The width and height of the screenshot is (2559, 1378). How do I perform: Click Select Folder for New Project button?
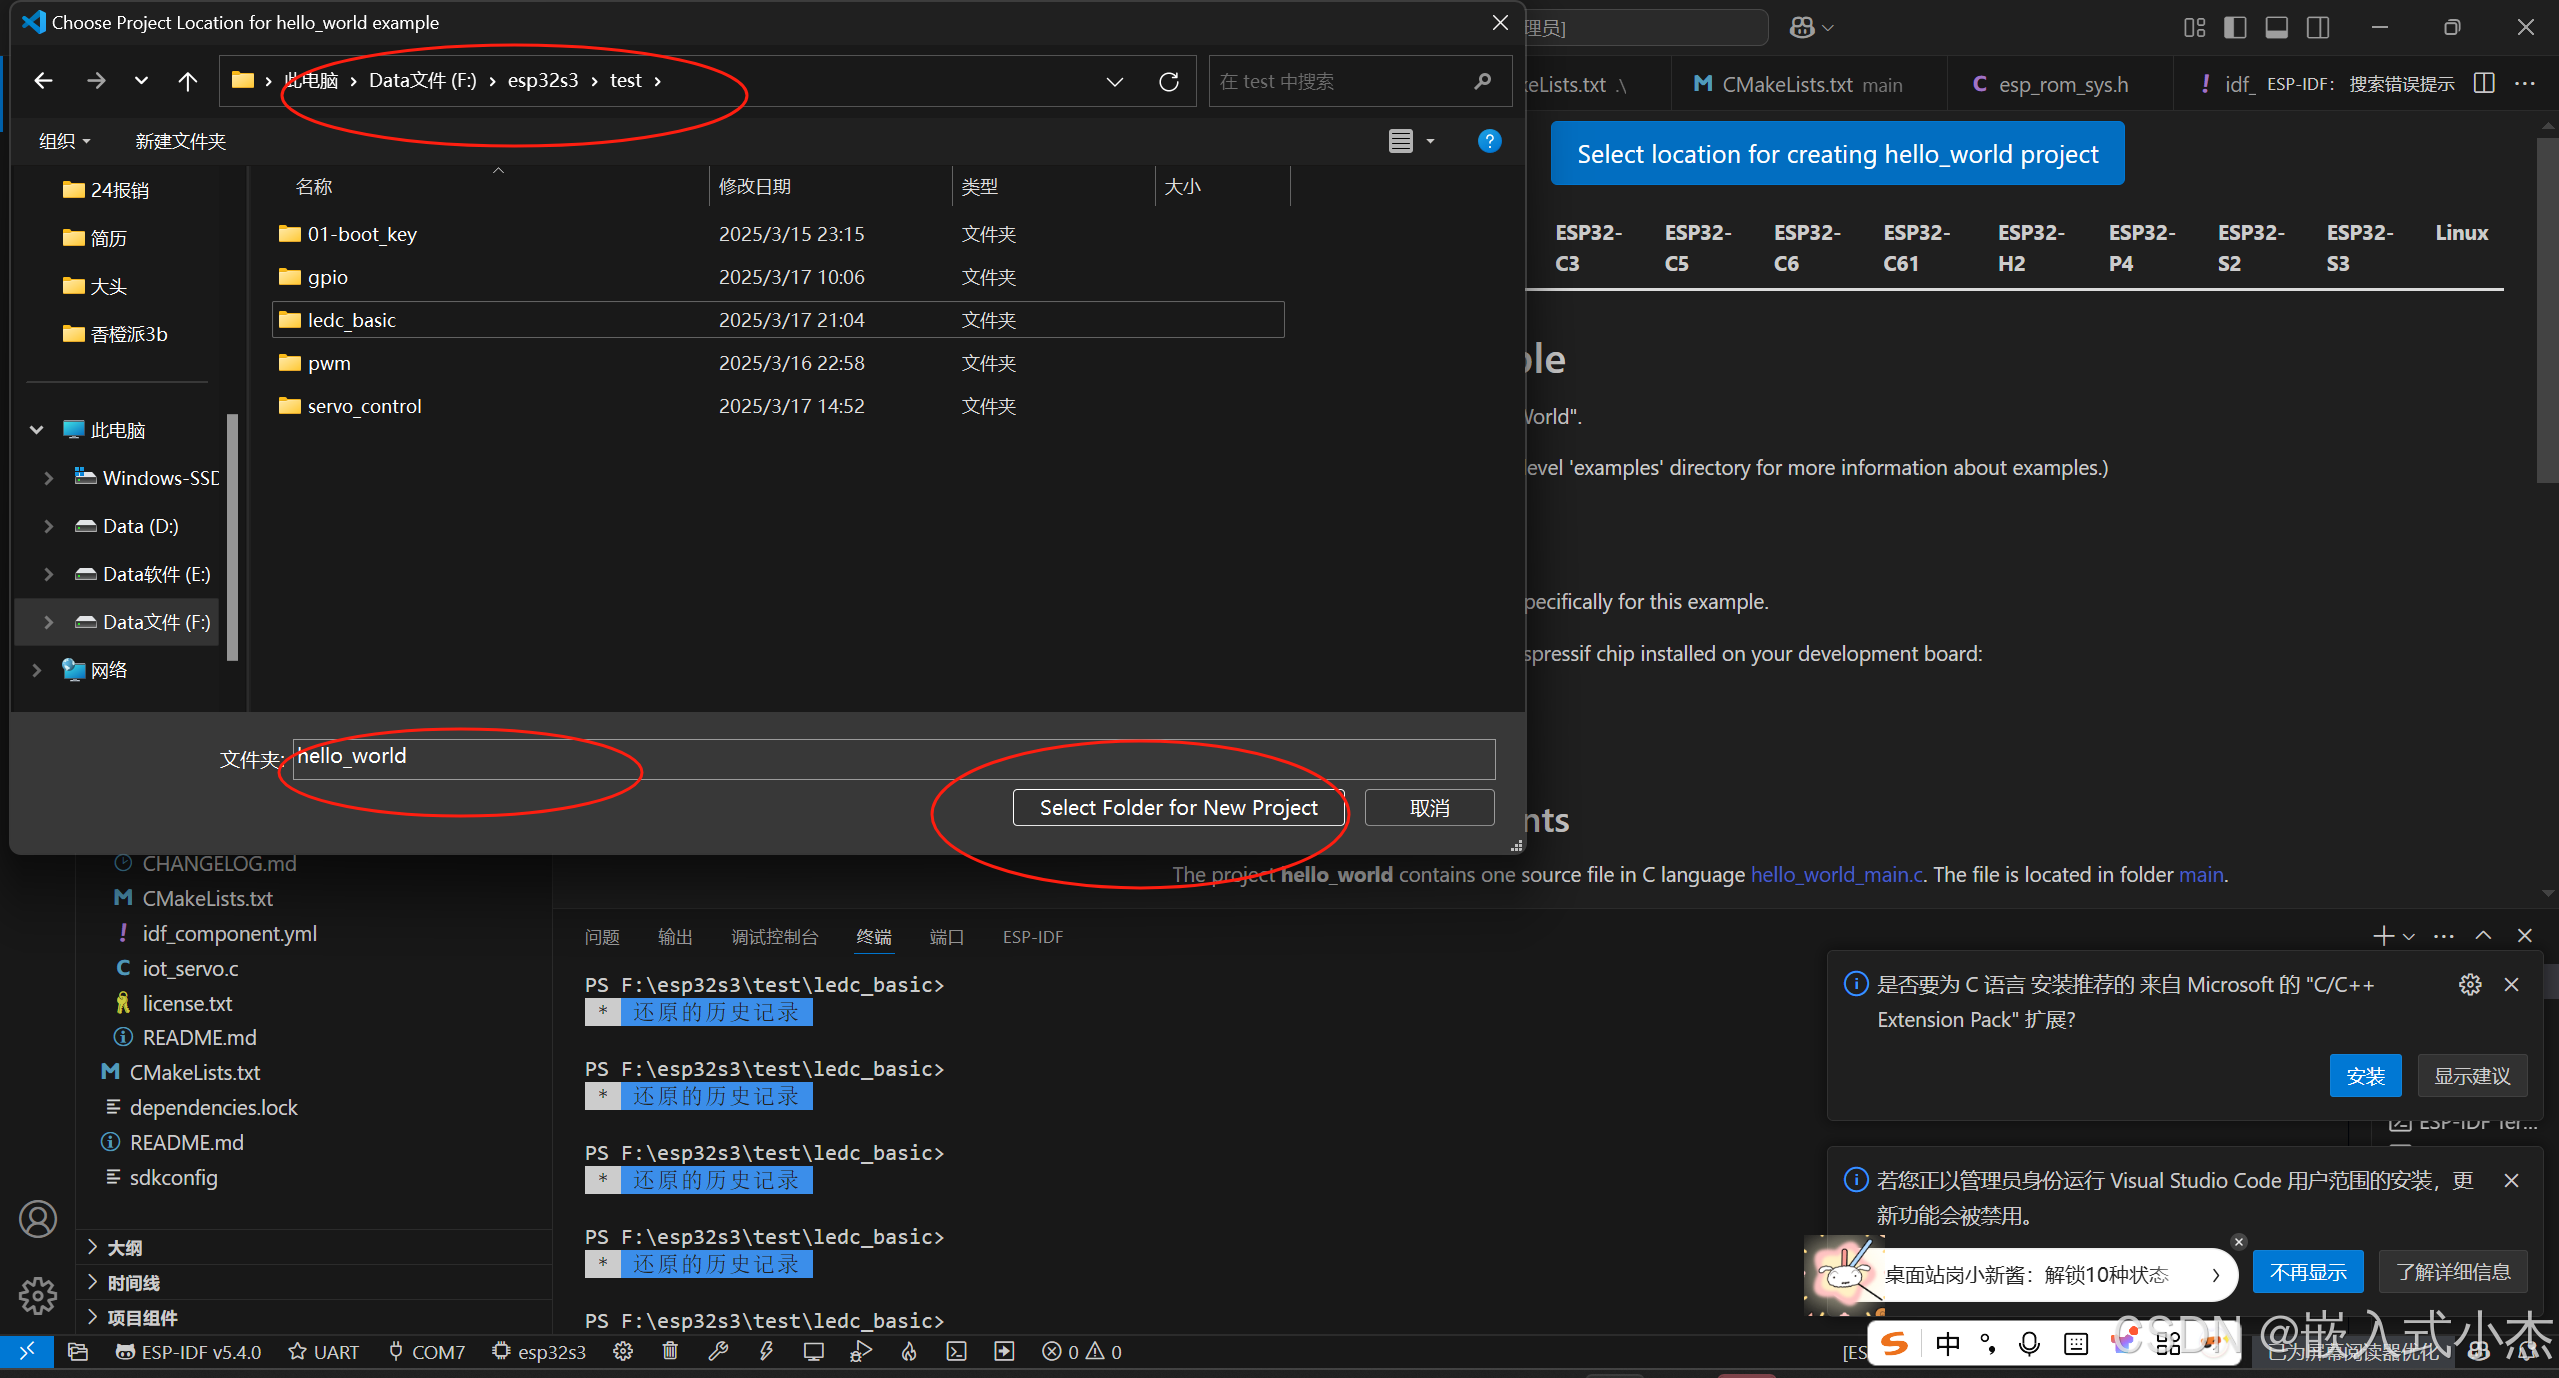tap(1178, 808)
